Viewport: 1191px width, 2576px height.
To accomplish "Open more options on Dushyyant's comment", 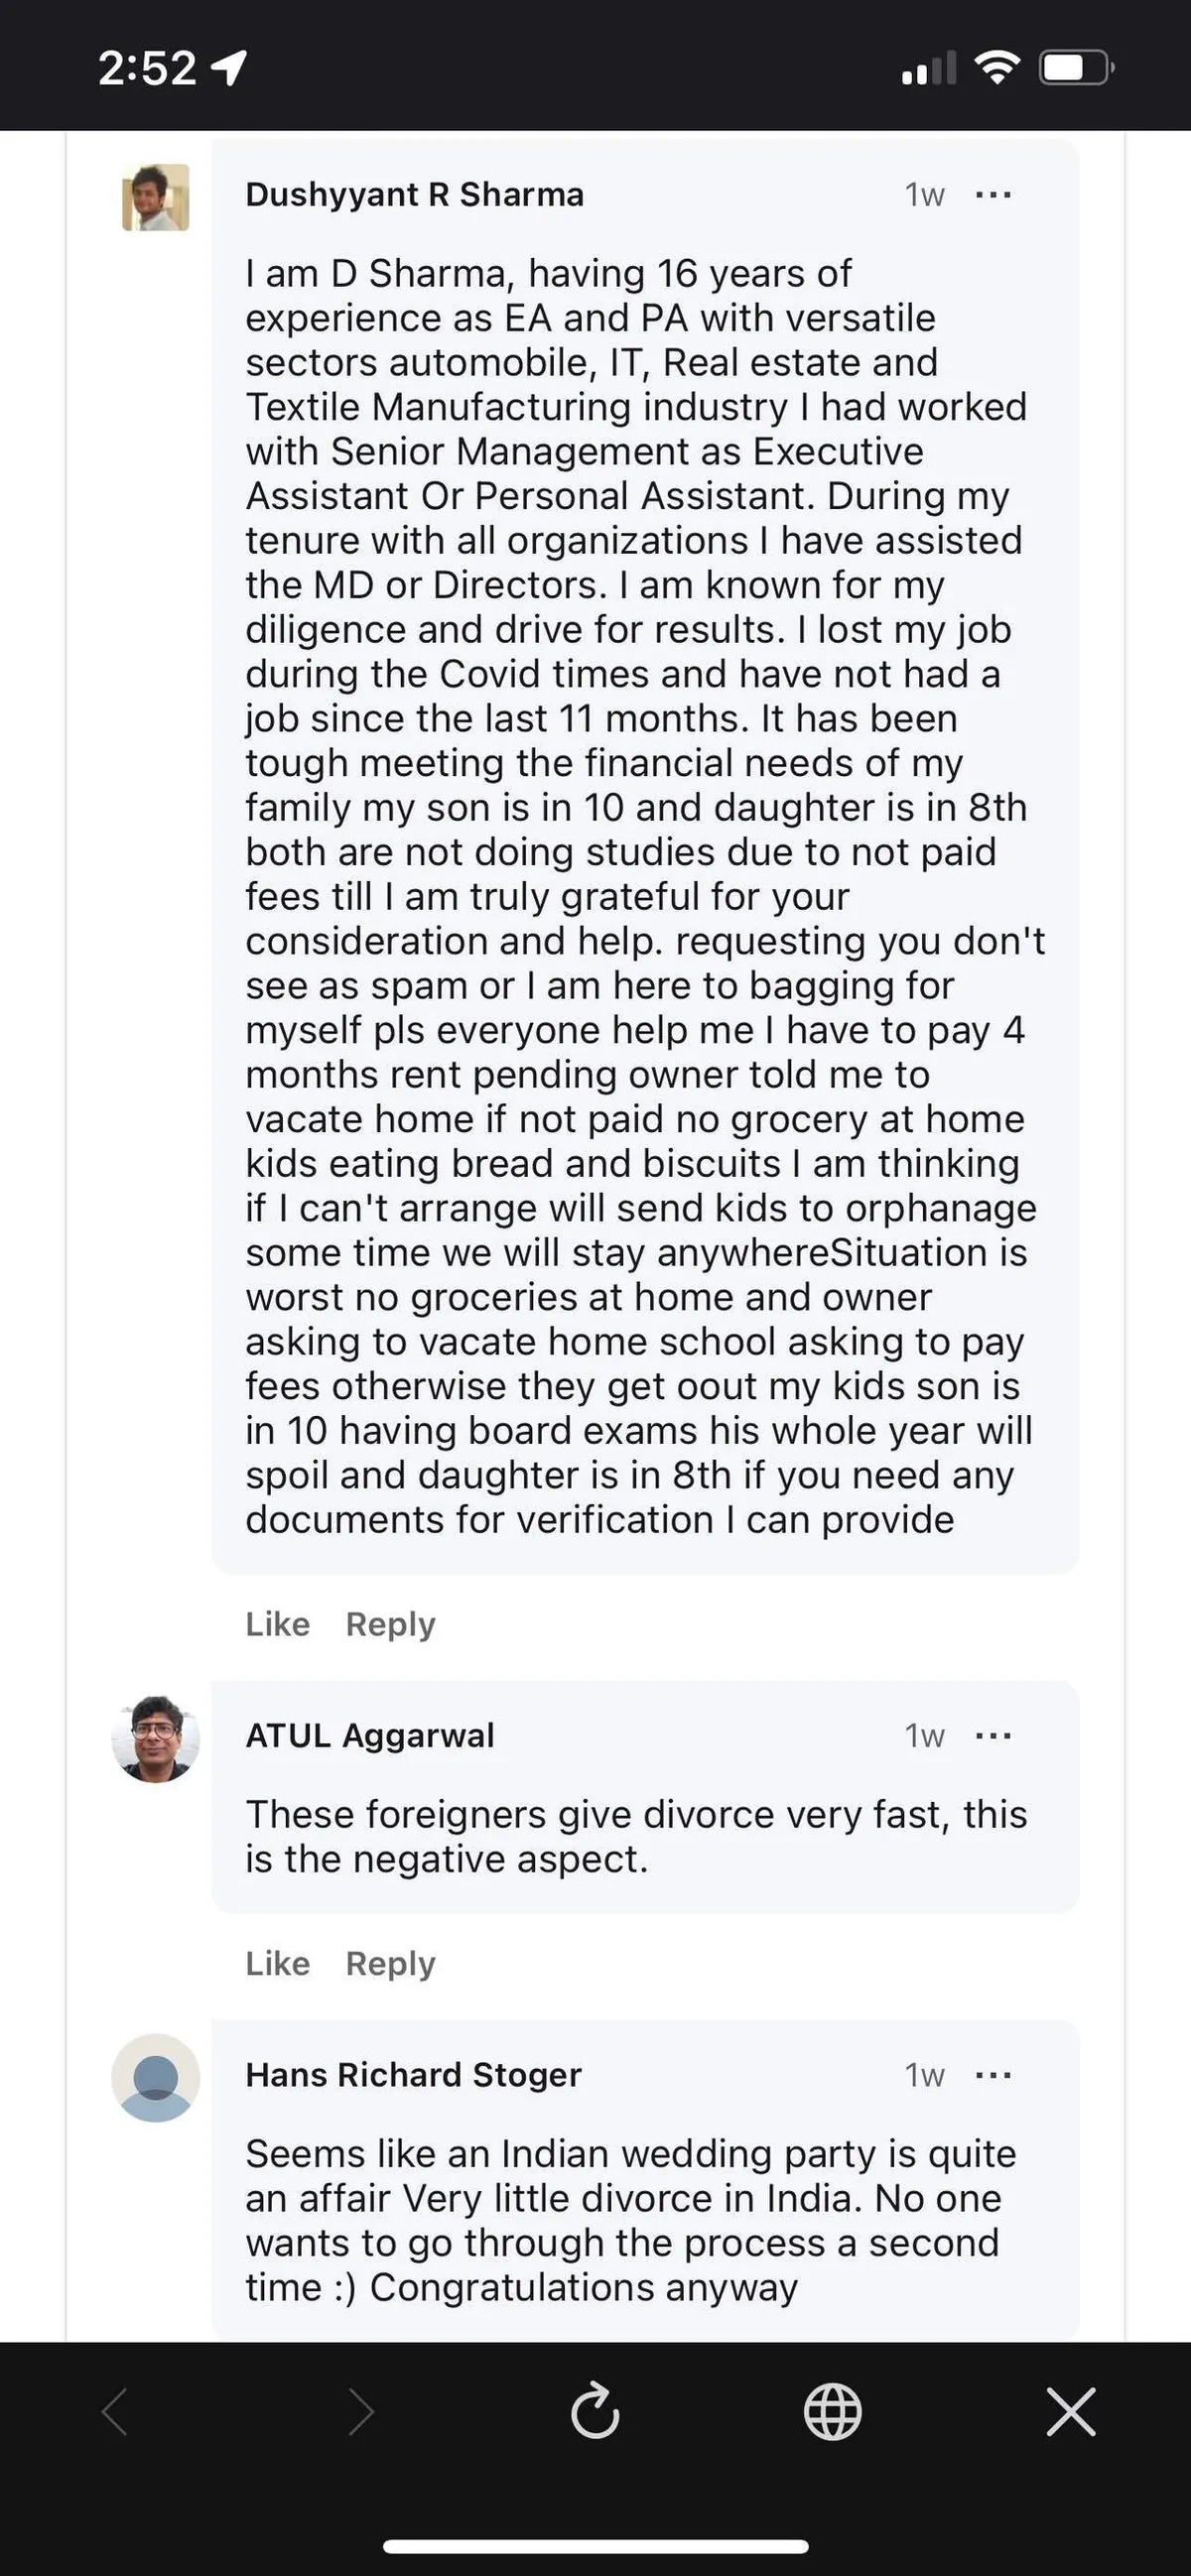I will click(x=993, y=195).
